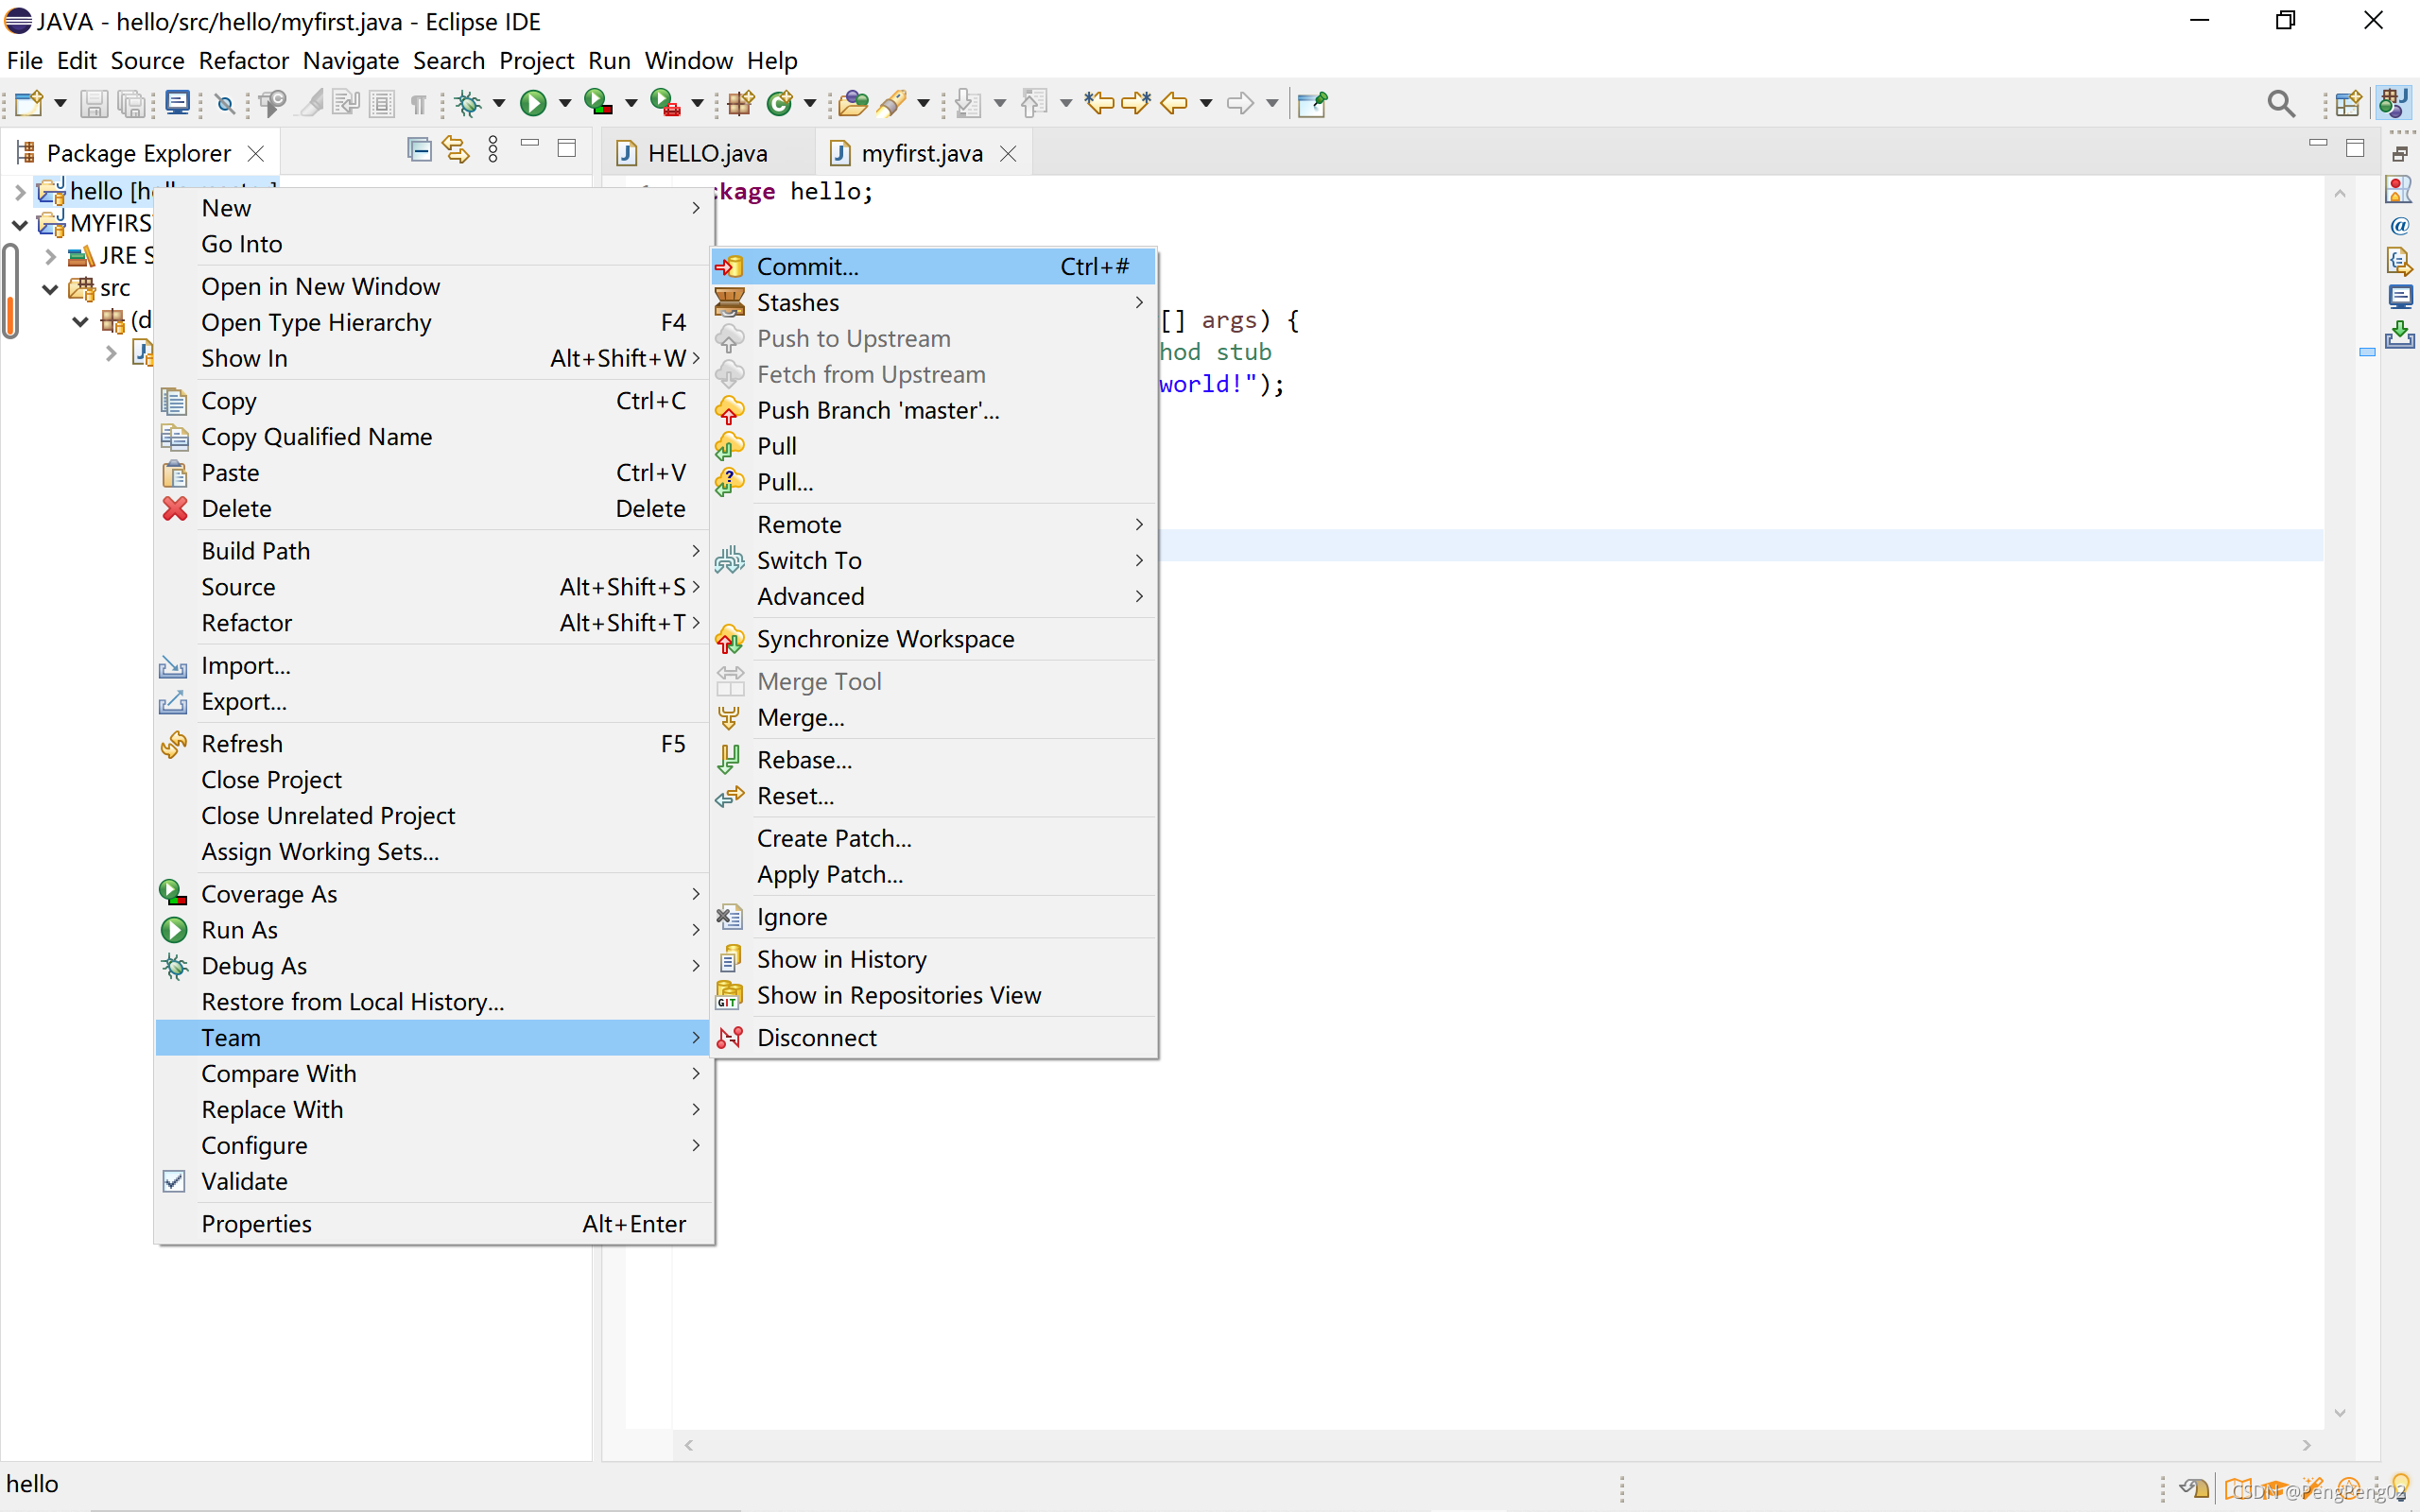Choose Push Branch 'master'... option
2420x1512 pixels.
877,410
